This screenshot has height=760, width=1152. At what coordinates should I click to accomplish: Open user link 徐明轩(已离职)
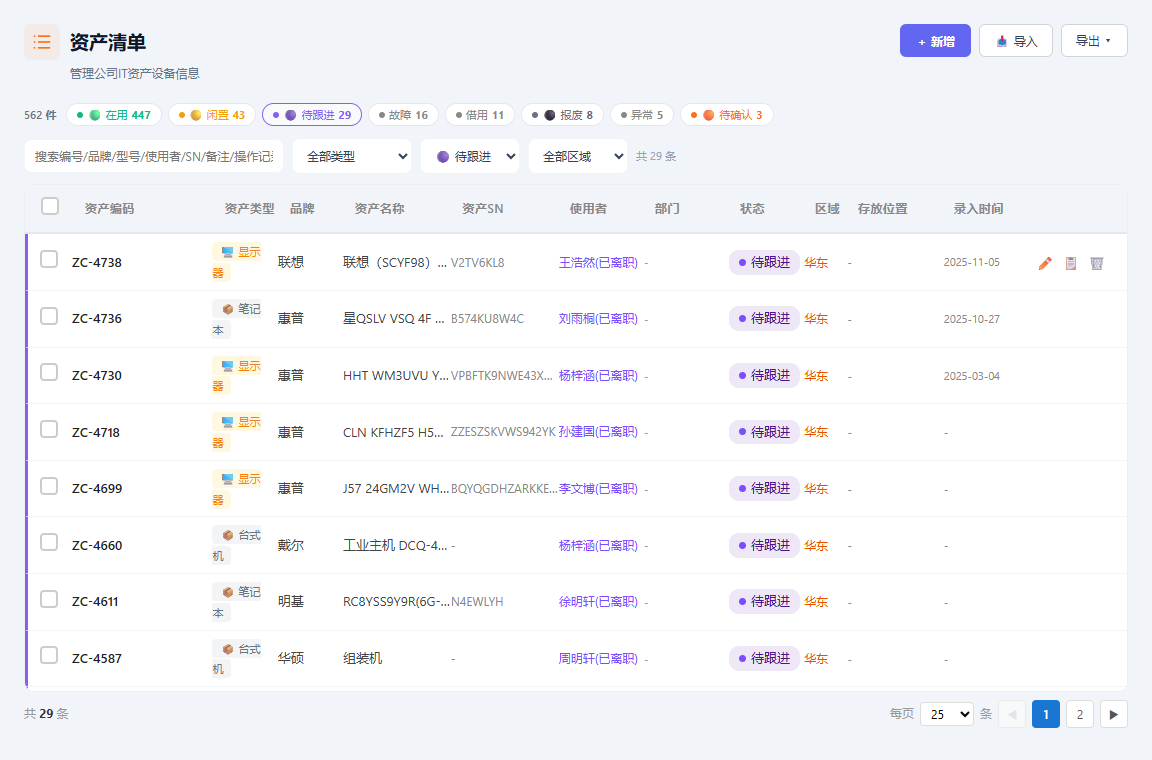598,602
